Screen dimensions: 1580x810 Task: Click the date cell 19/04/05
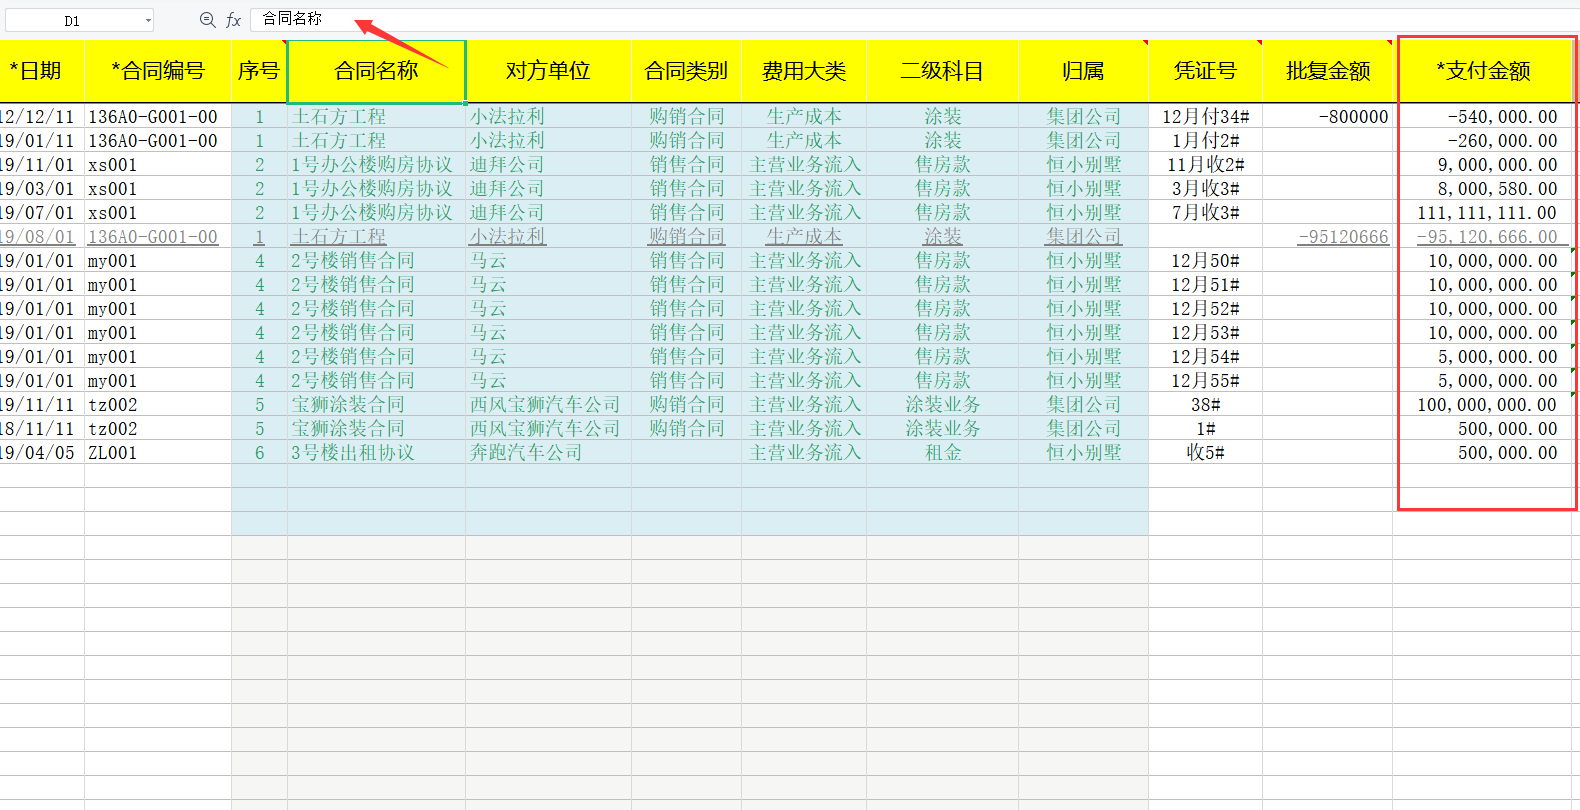(42, 453)
